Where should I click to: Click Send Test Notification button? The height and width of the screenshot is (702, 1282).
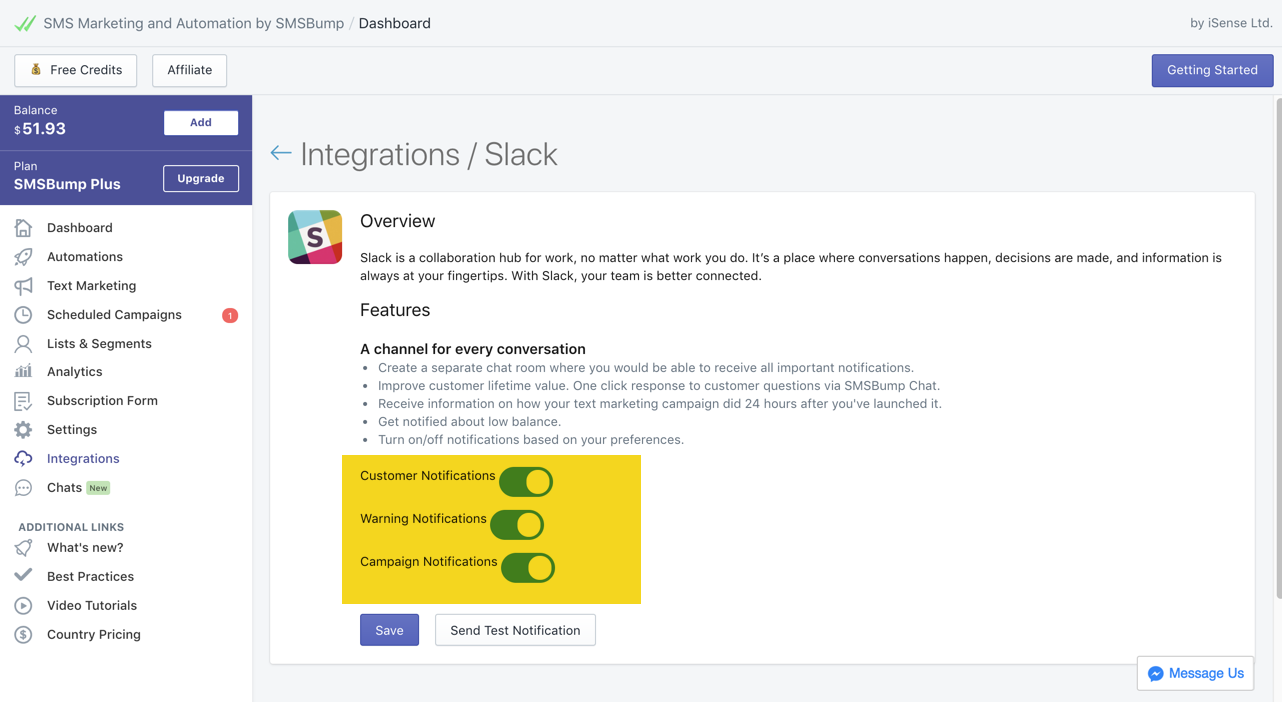point(515,630)
